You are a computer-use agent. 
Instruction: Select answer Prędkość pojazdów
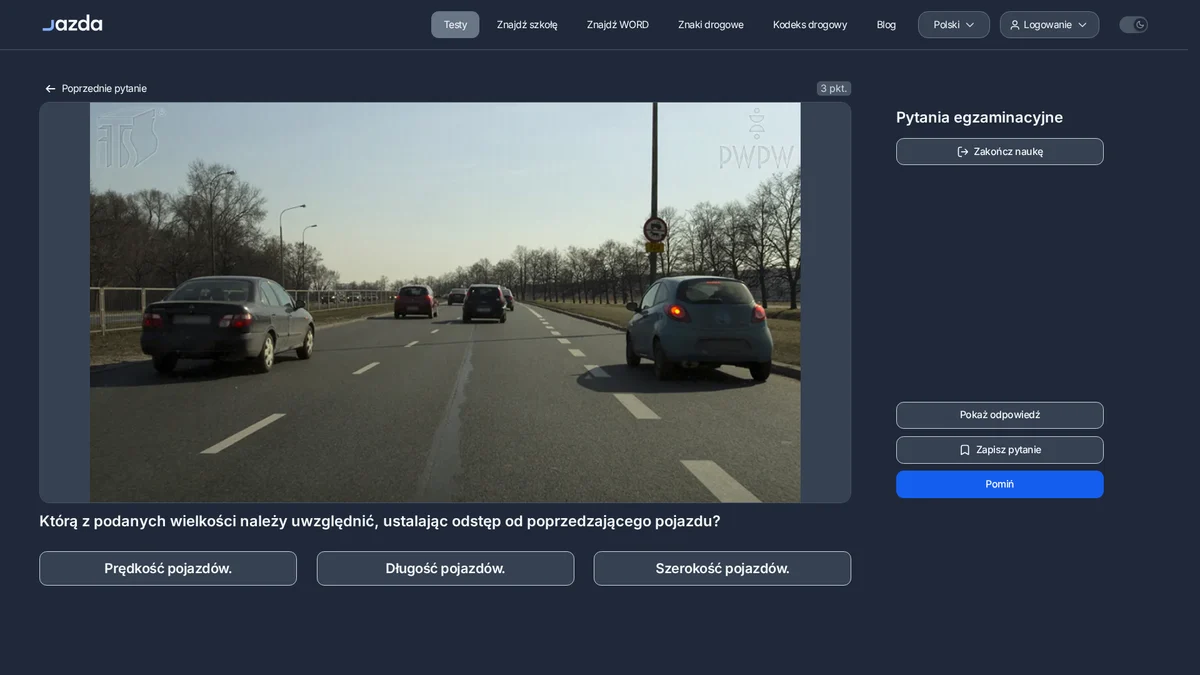(x=168, y=568)
